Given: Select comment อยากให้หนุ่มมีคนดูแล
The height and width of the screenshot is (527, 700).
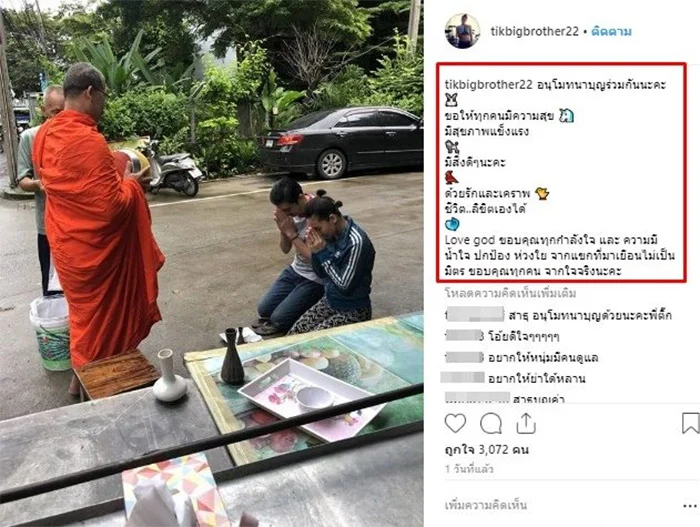Looking at the screenshot, I should tap(543, 357).
